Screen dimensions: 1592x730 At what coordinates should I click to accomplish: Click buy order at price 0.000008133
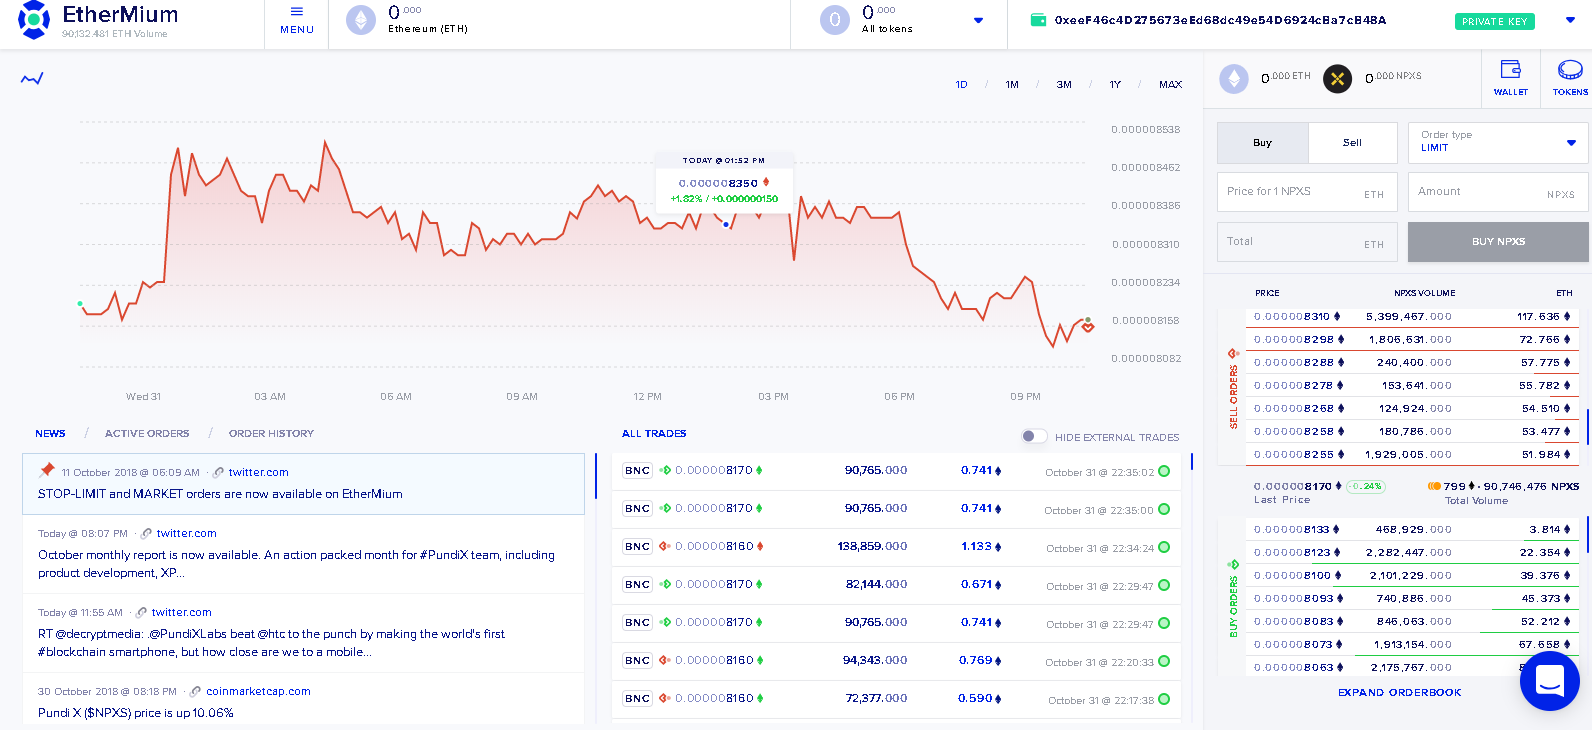coord(1413,529)
